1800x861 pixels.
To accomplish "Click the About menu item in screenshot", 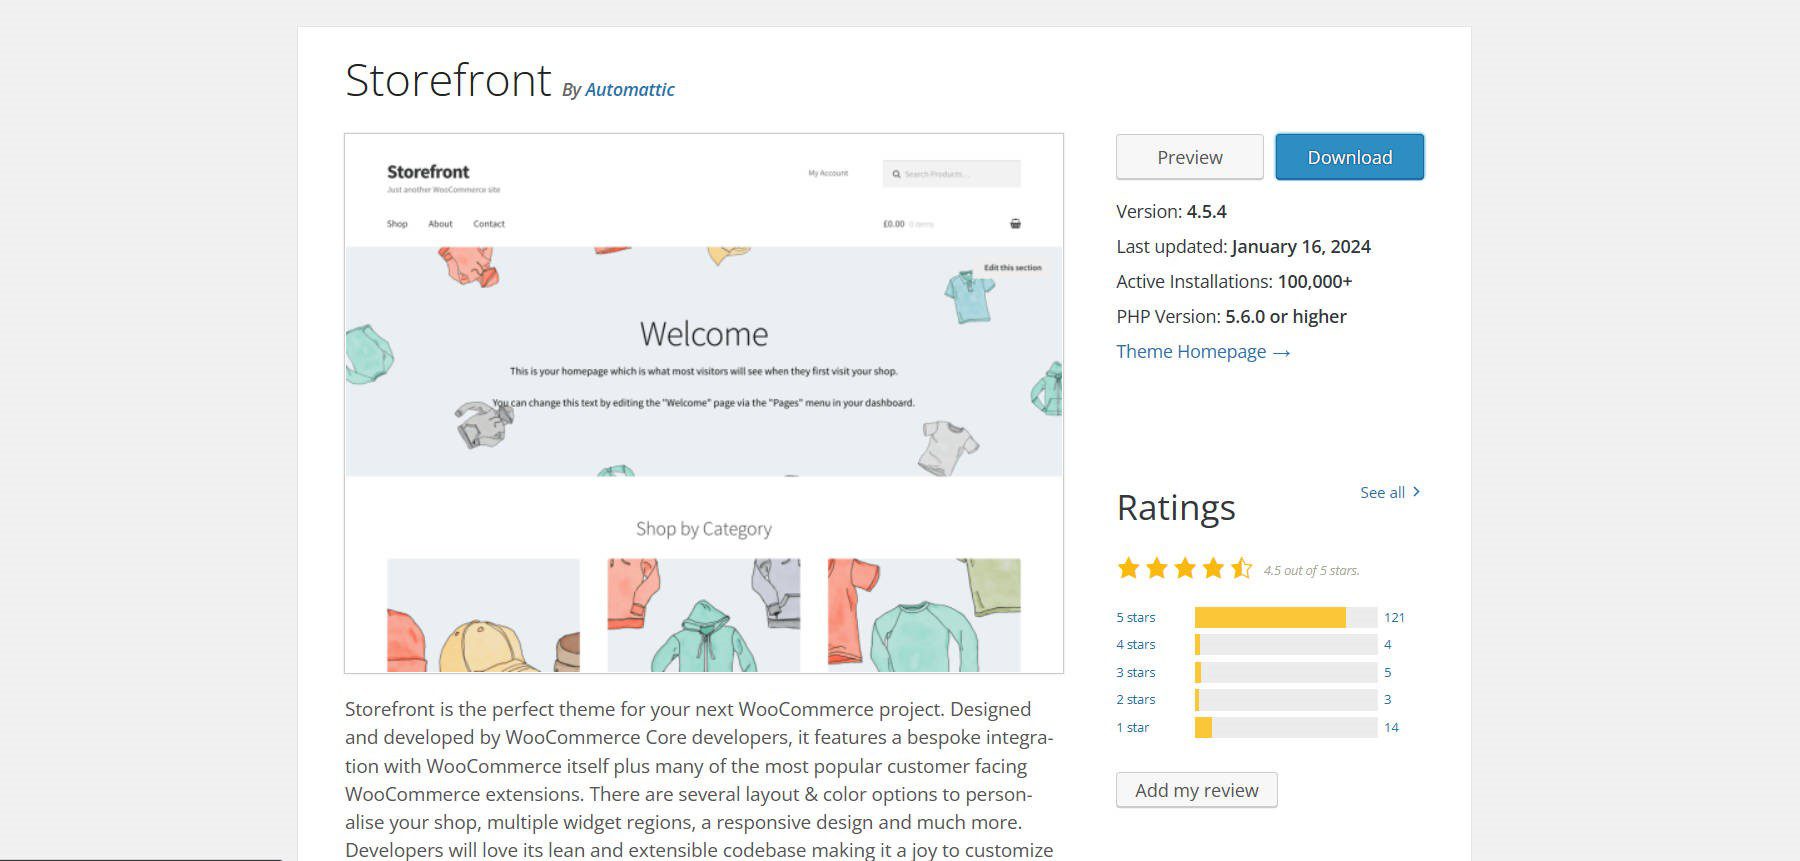I will 440,224.
